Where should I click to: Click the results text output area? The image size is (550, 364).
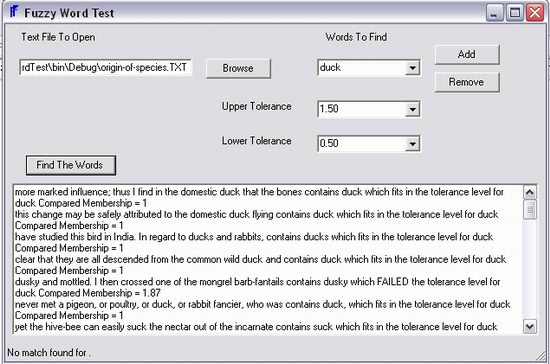point(268,259)
